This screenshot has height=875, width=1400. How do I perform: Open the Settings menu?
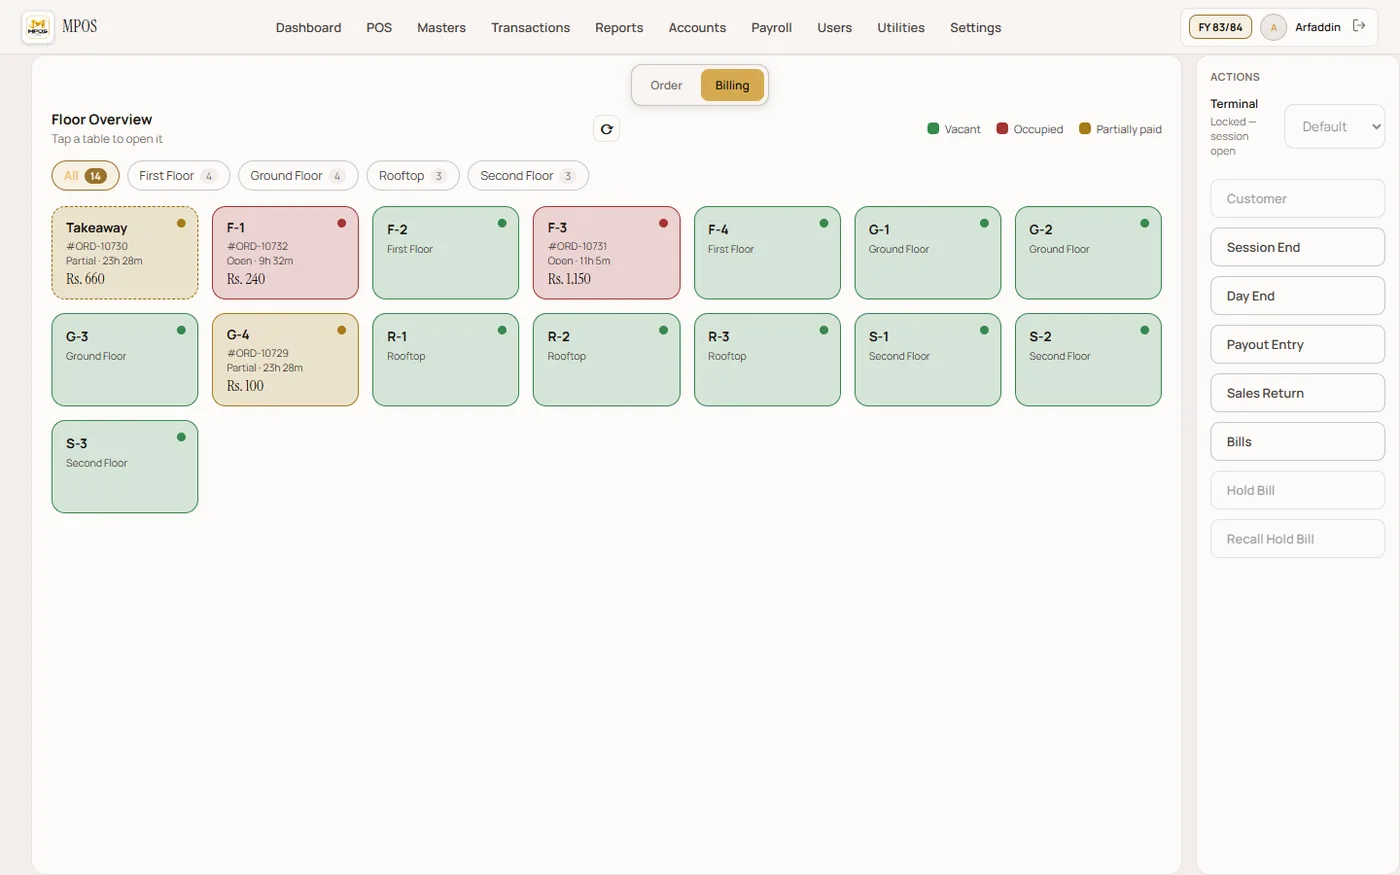[975, 27]
